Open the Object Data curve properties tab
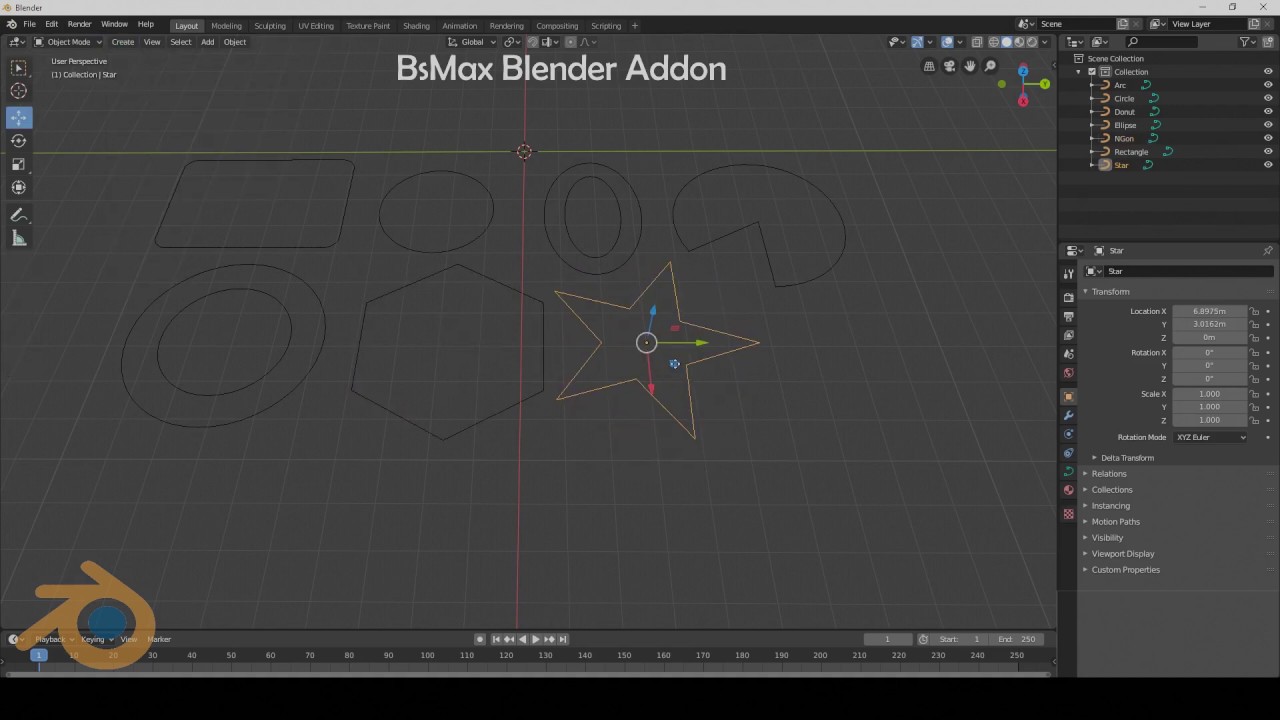Screen dimensions: 1280x720 pos(1068,471)
